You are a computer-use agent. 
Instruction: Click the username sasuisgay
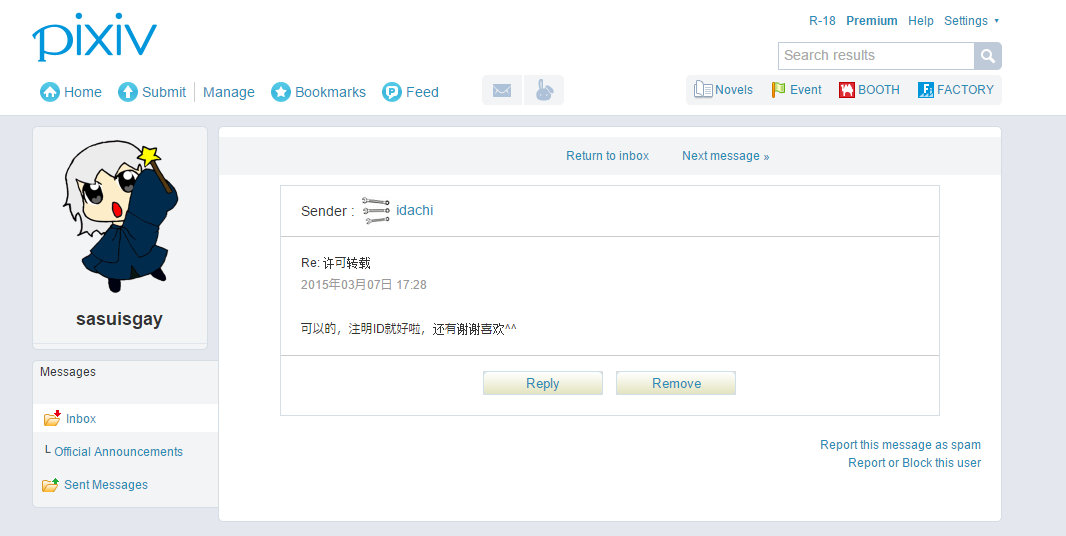120,319
